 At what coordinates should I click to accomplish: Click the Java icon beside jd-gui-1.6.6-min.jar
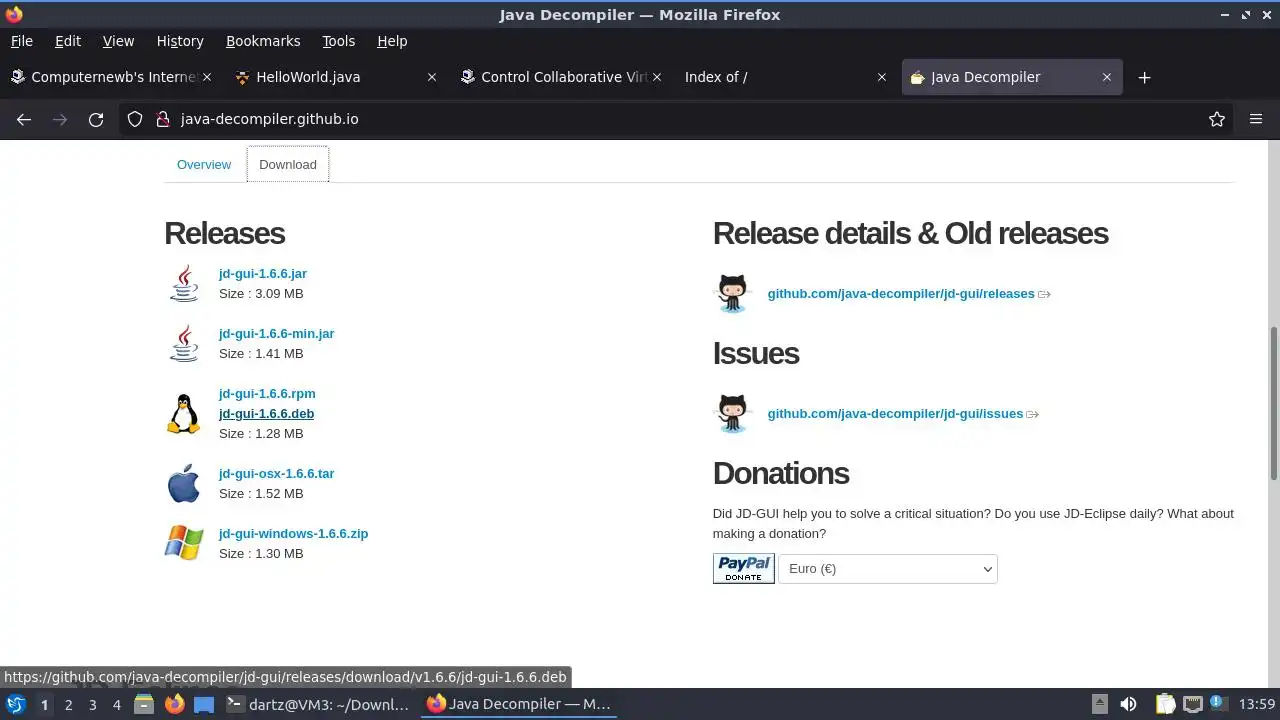coord(184,343)
